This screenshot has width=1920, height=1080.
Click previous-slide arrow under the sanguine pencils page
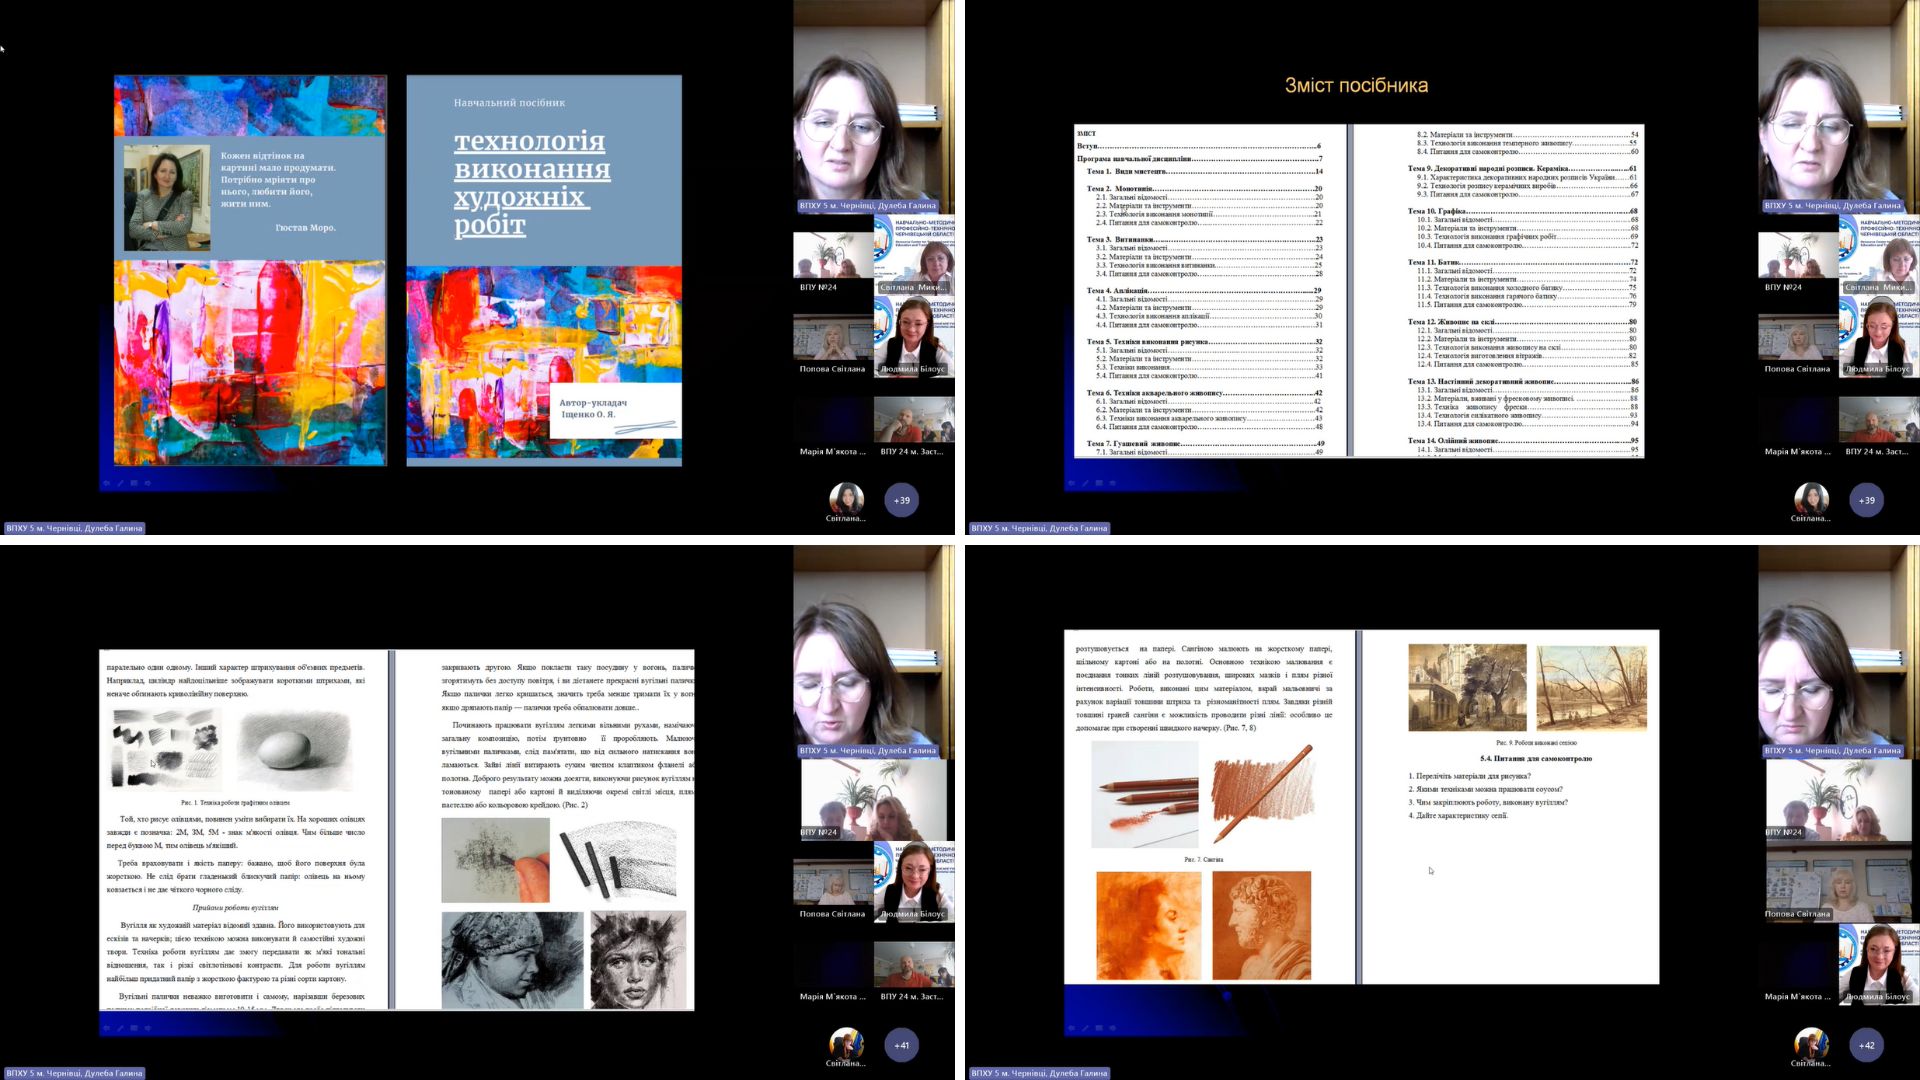[x=1071, y=1028]
